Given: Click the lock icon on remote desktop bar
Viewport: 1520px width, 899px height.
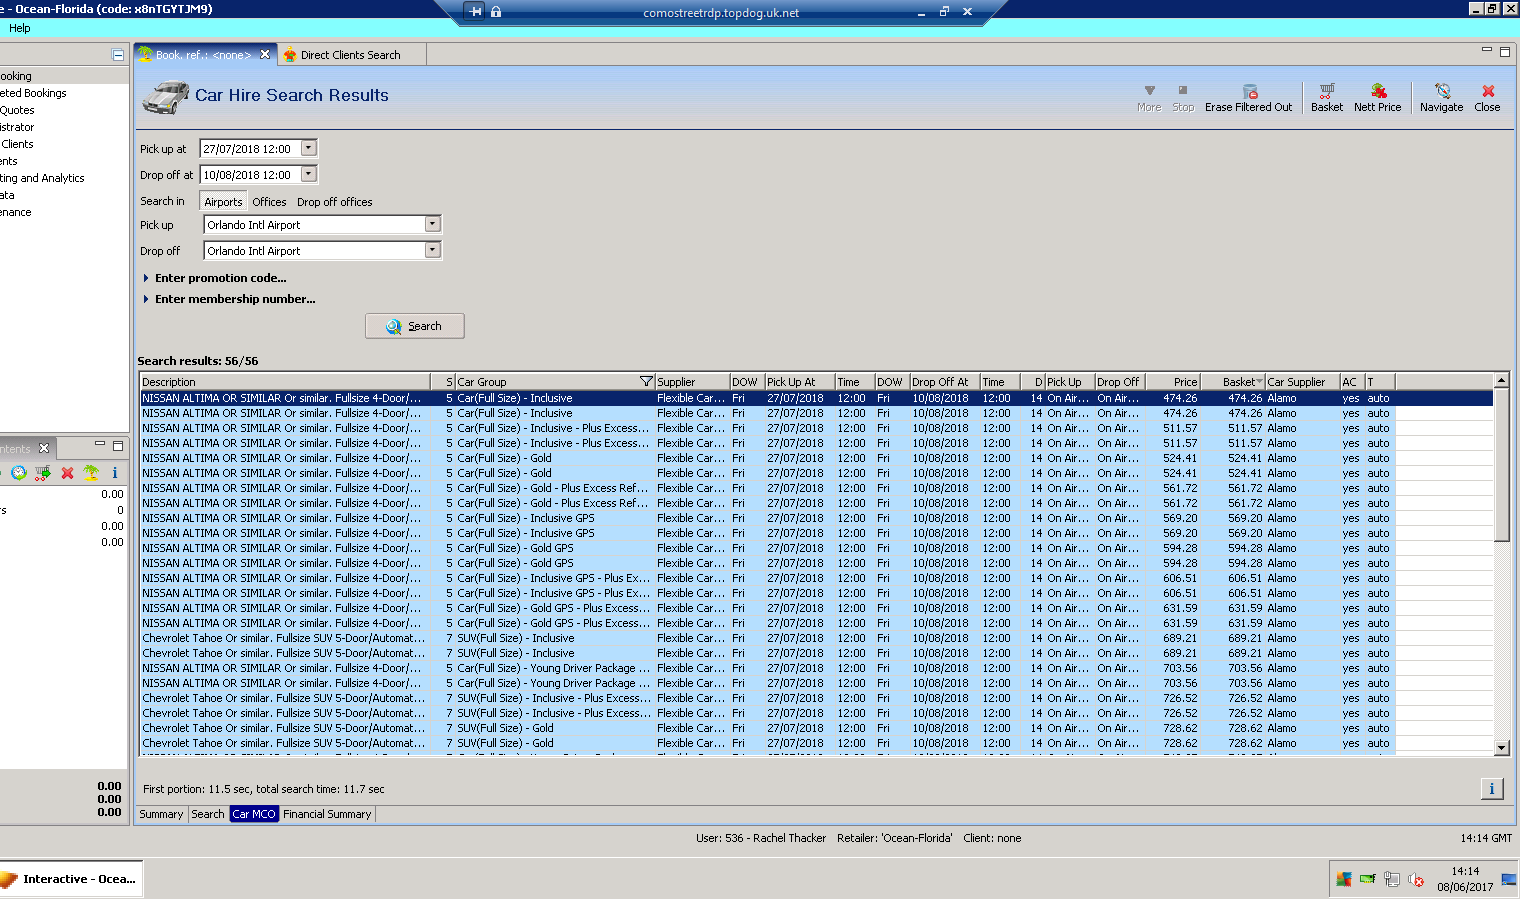Looking at the screenshot, I should (496, 11).
